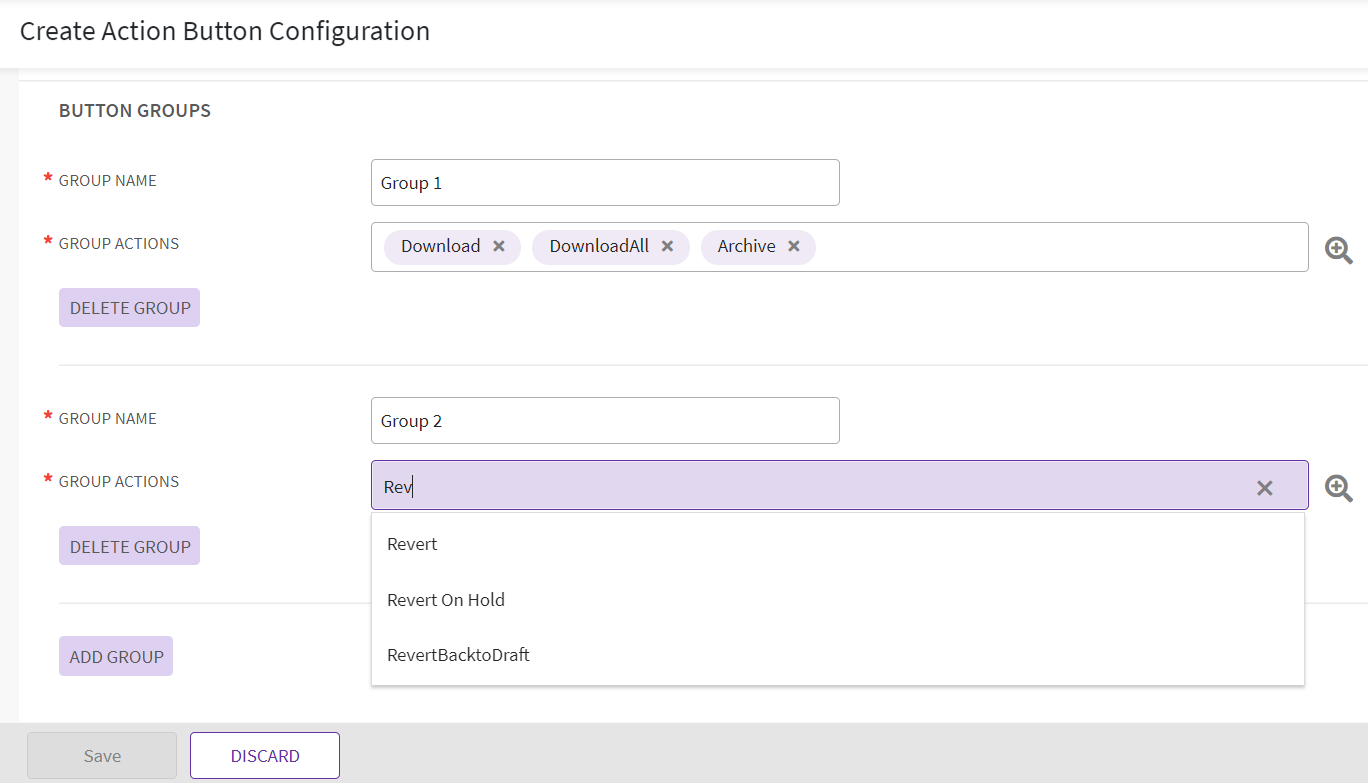Clear the 'Rev' search text
Viewport: 1368px width, 783px height.
pos(1264,487)
